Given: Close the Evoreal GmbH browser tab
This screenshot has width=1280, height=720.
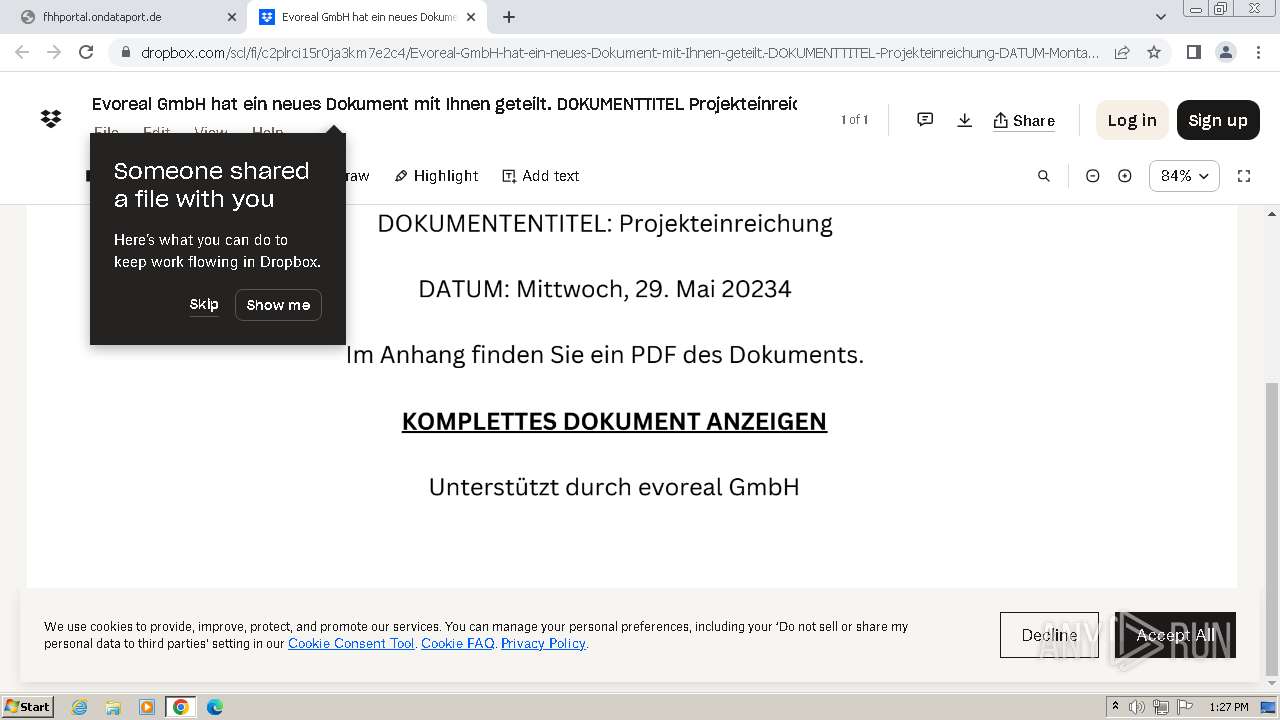Looking at the screenshot, I should click(471, 17).
